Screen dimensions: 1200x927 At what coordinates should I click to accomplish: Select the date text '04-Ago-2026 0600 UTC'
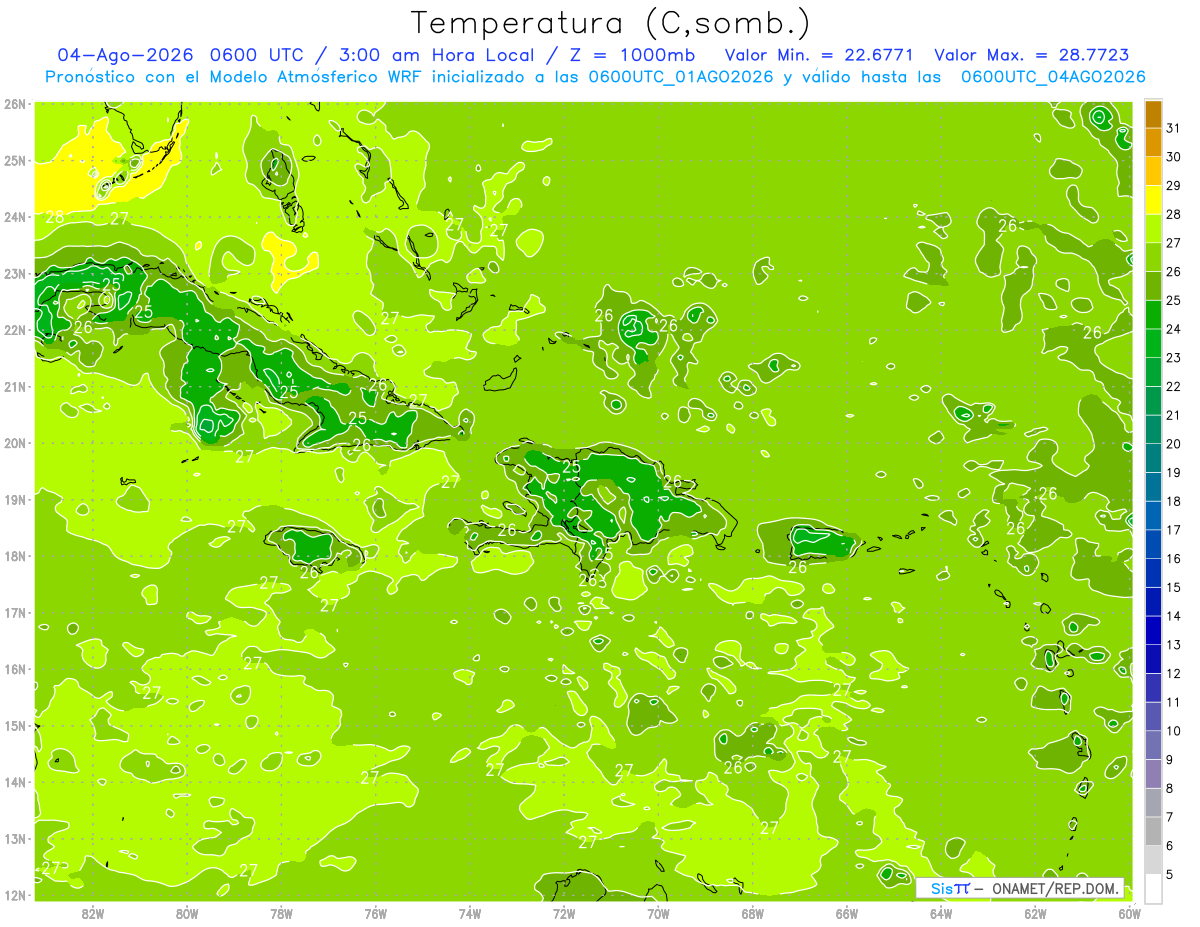180,55
